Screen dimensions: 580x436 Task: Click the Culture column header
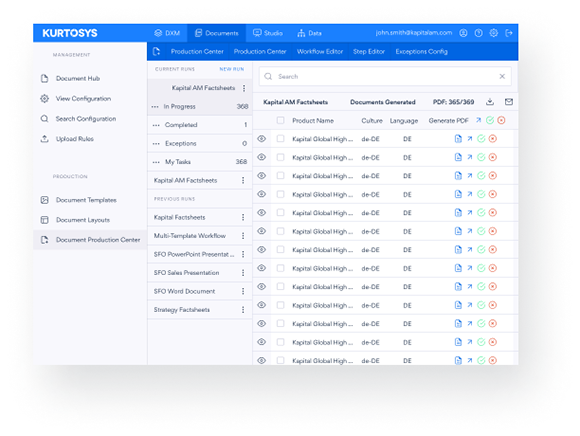tap(372, 121)
